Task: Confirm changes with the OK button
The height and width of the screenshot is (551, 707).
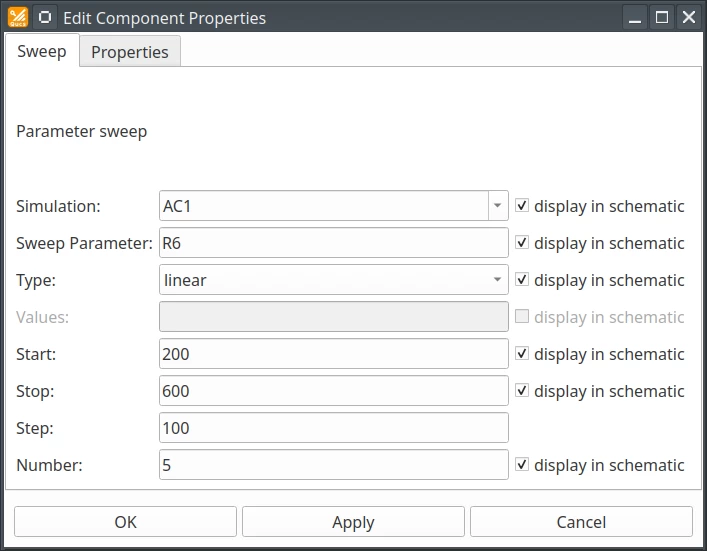Action: (x=125, y=522)
